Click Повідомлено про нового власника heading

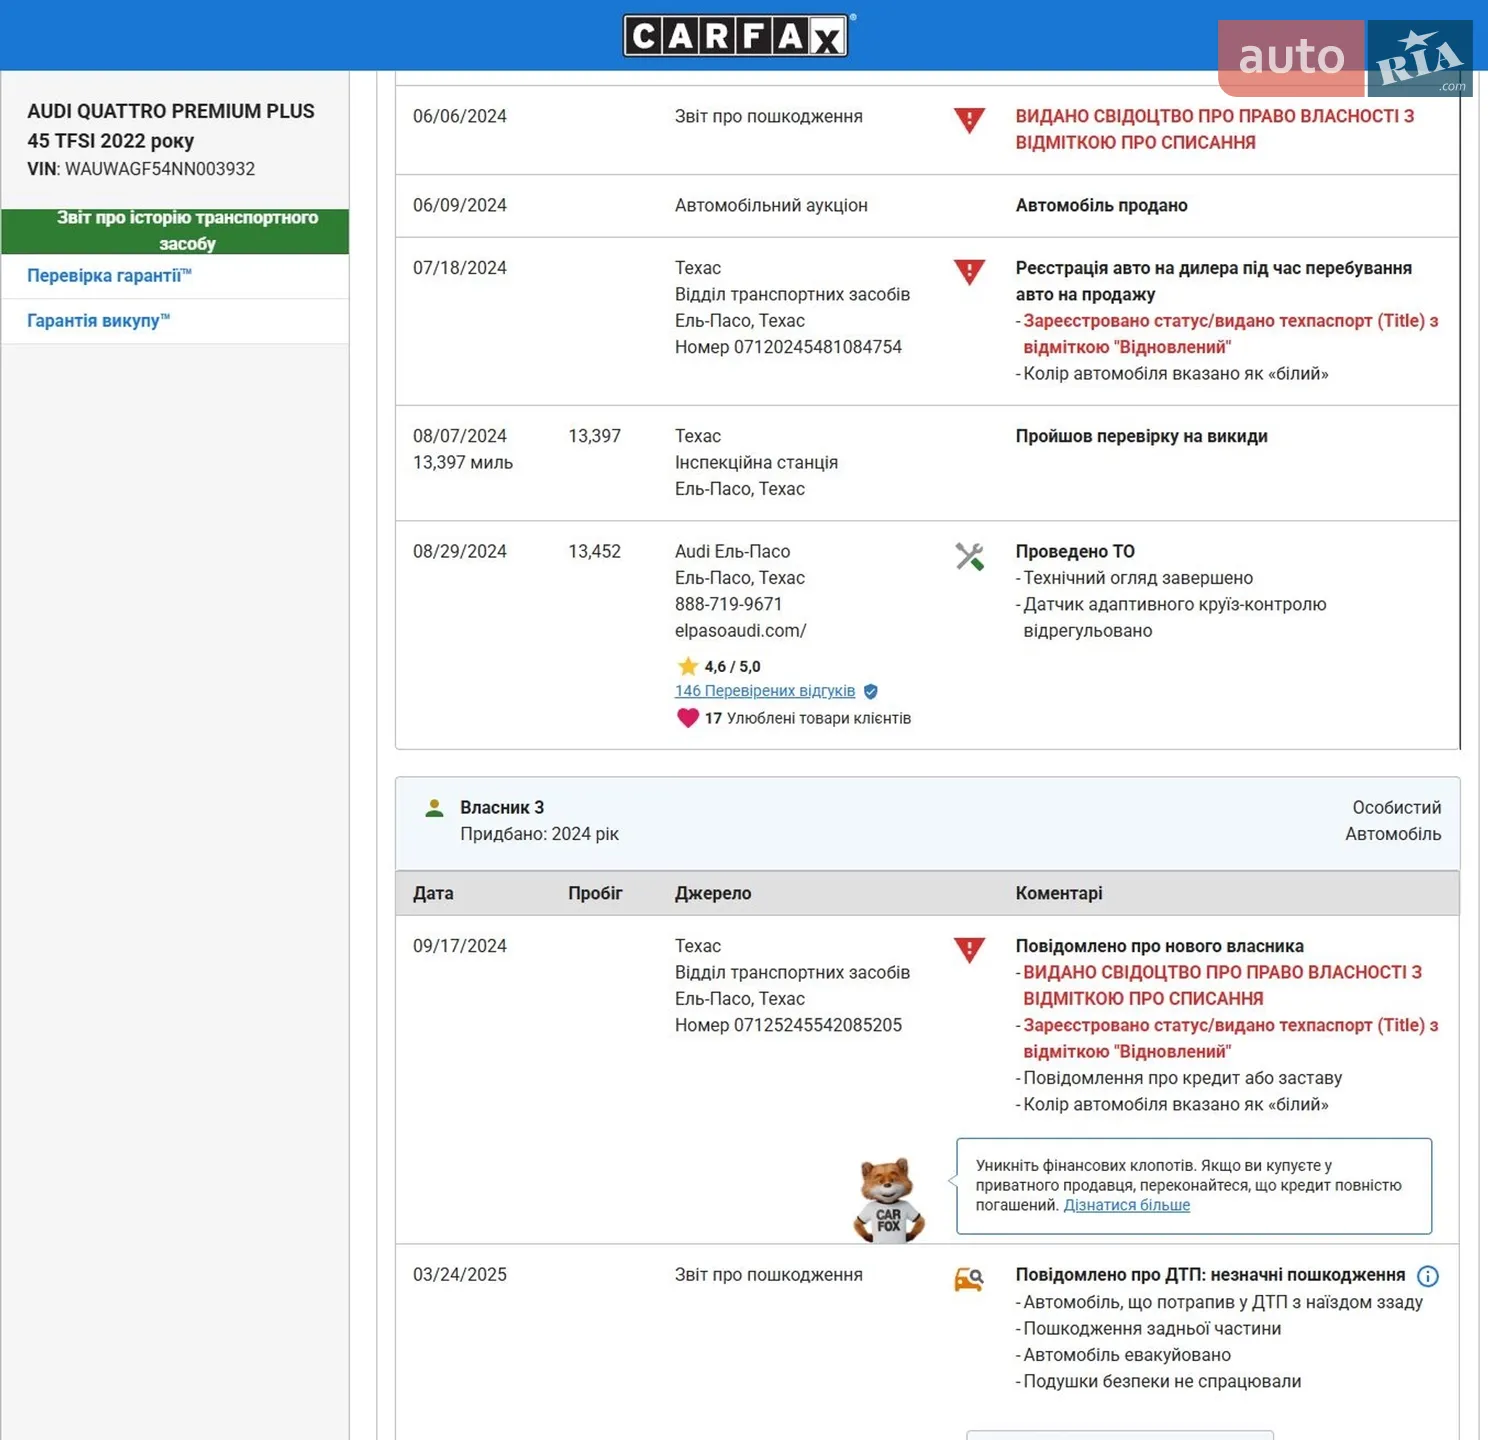(x=1160, y=946)
